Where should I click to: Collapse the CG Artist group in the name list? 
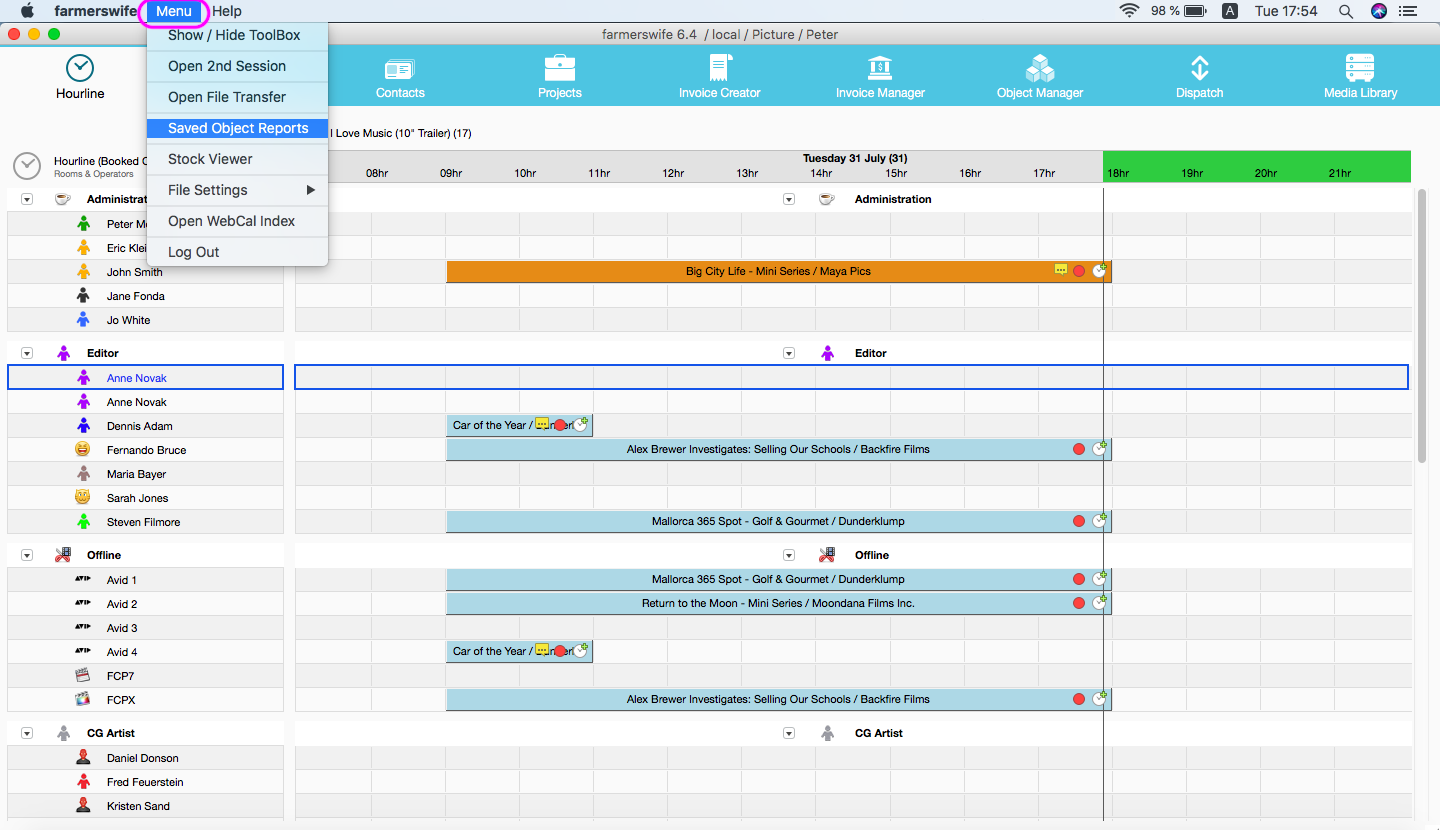click(27, 733)
